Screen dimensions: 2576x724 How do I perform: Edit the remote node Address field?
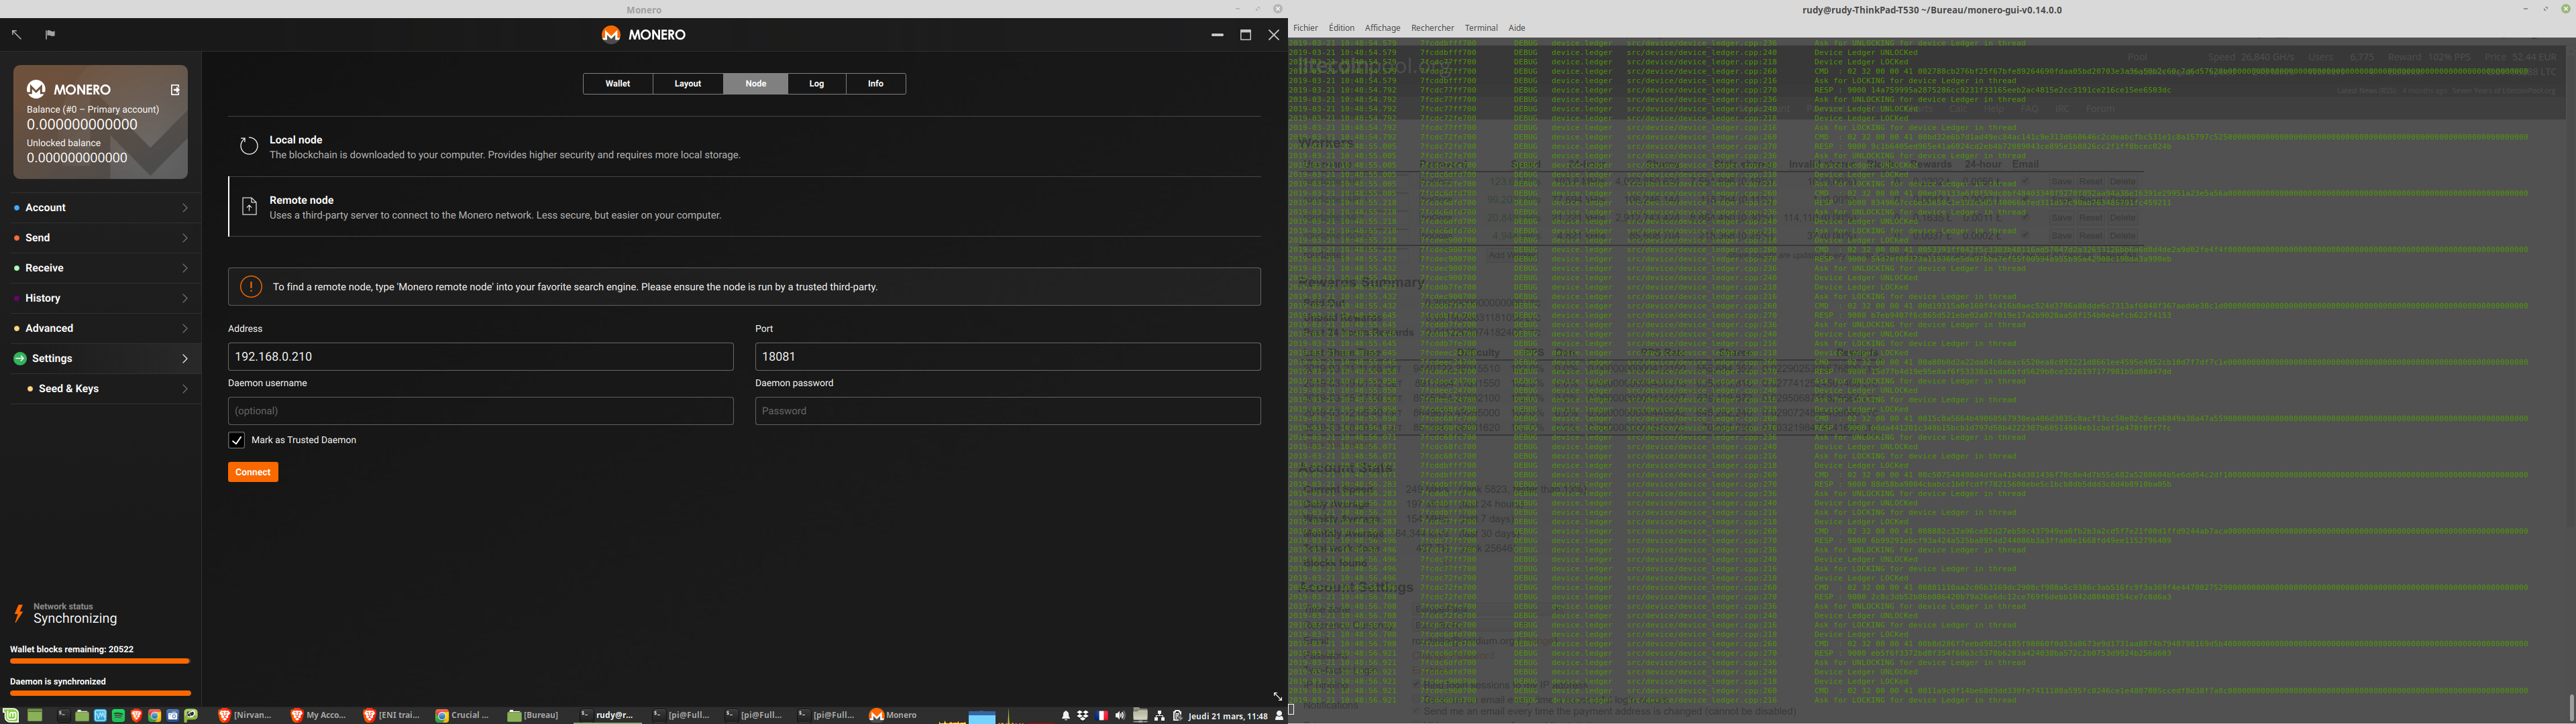[481, 357]
